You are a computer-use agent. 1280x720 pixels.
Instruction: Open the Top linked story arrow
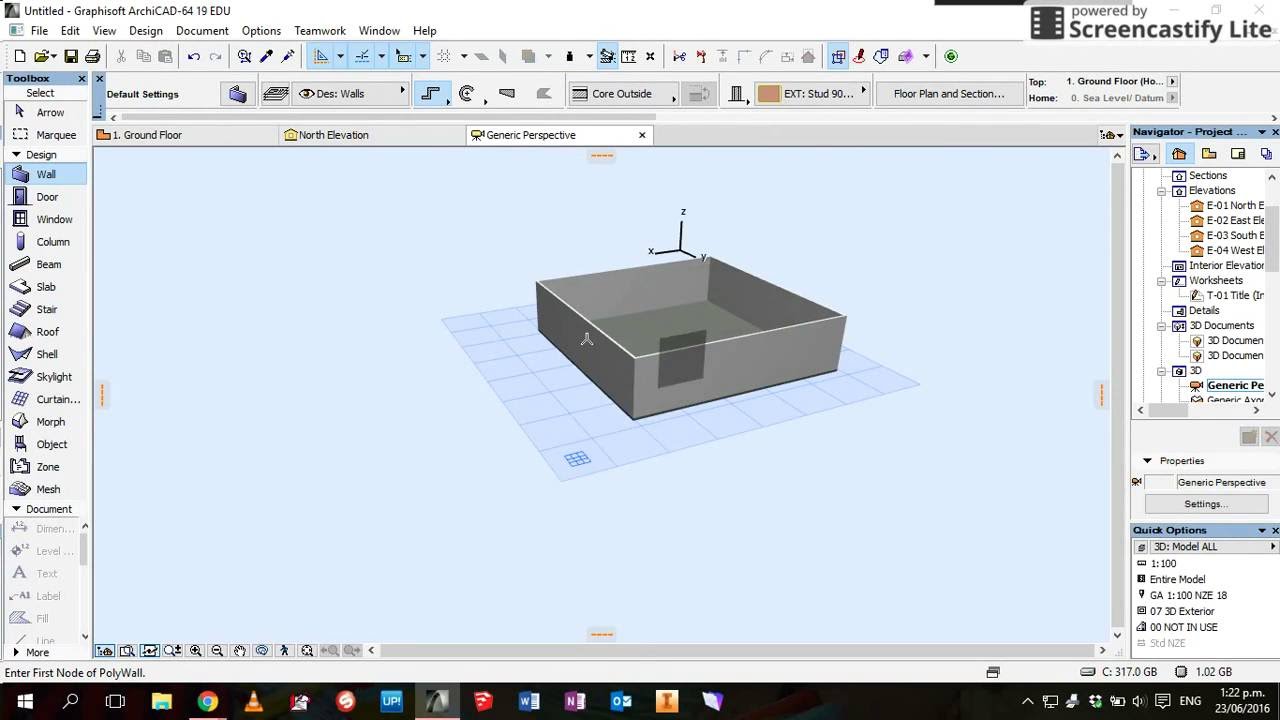pos(1172,81)
